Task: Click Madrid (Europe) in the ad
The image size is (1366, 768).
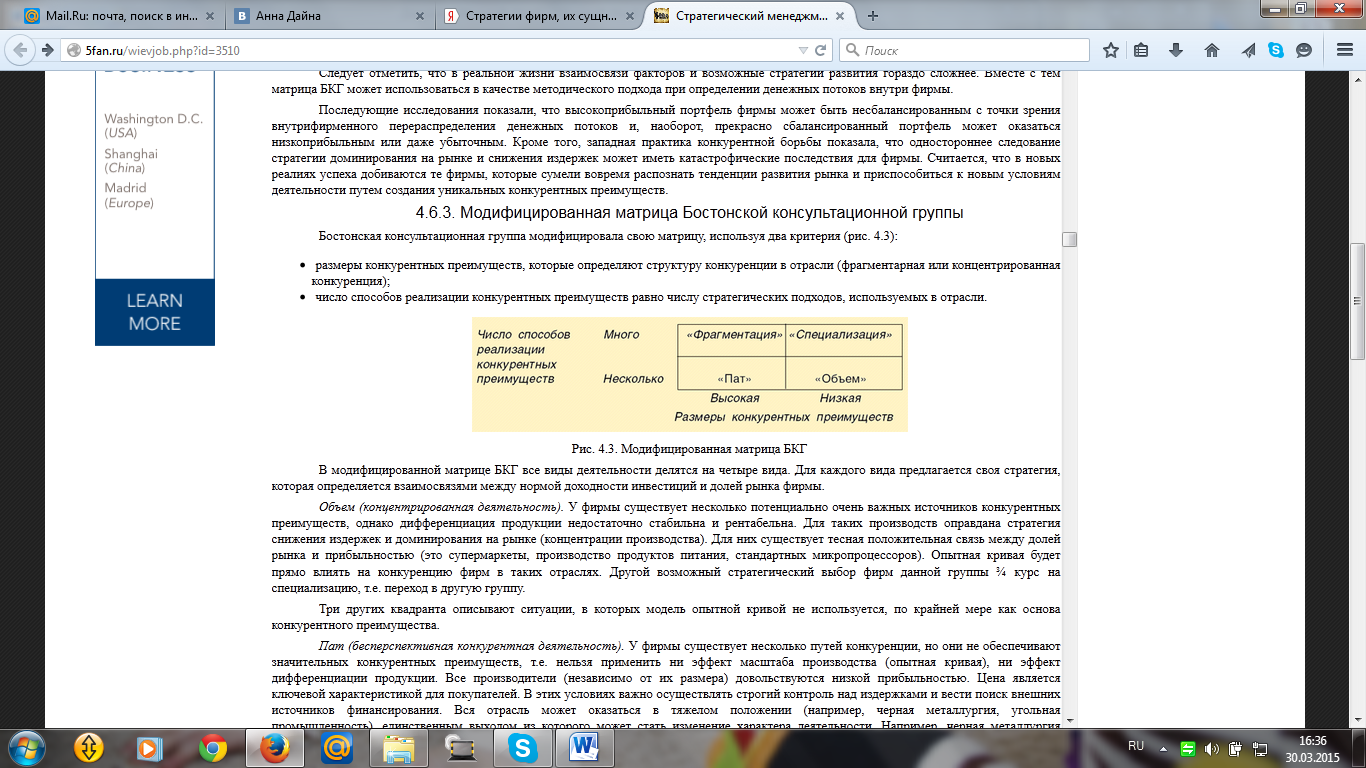Action: (x=129, y=195)
